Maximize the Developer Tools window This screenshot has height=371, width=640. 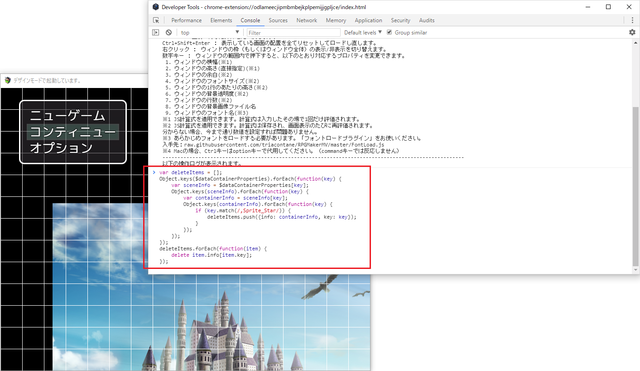(608, 7)
